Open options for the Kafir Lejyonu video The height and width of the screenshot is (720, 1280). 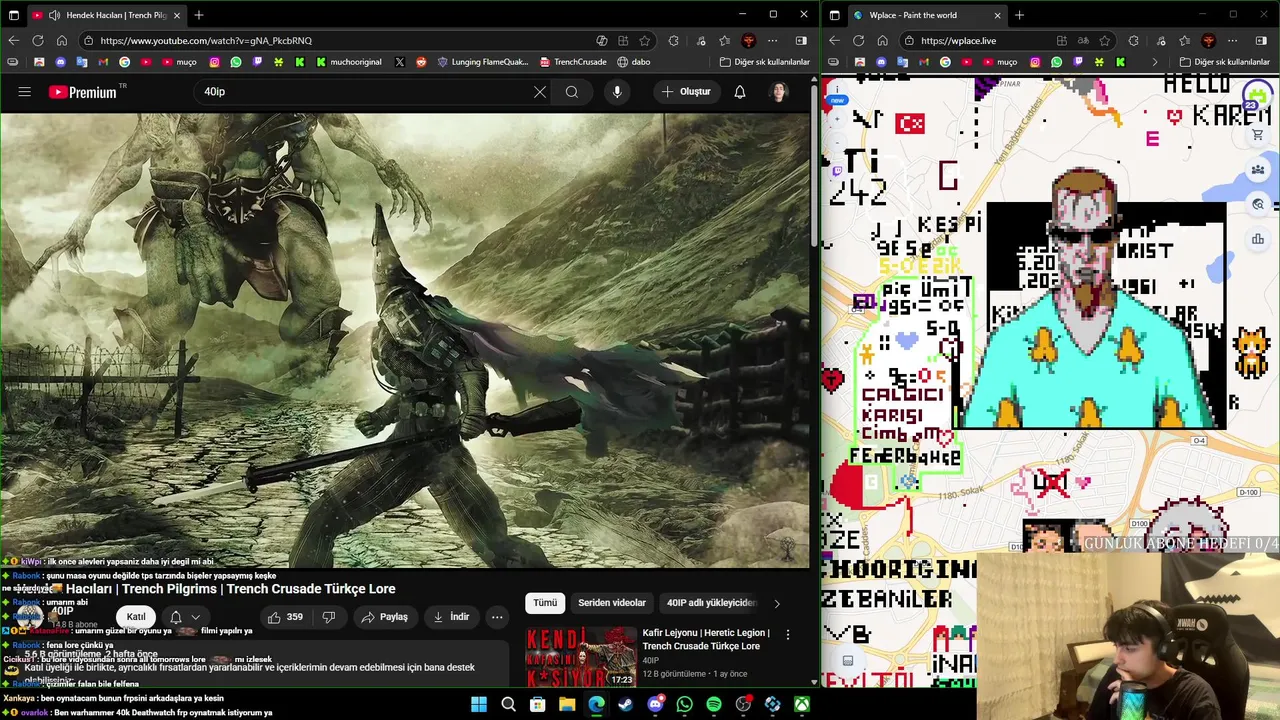(788, 634)
